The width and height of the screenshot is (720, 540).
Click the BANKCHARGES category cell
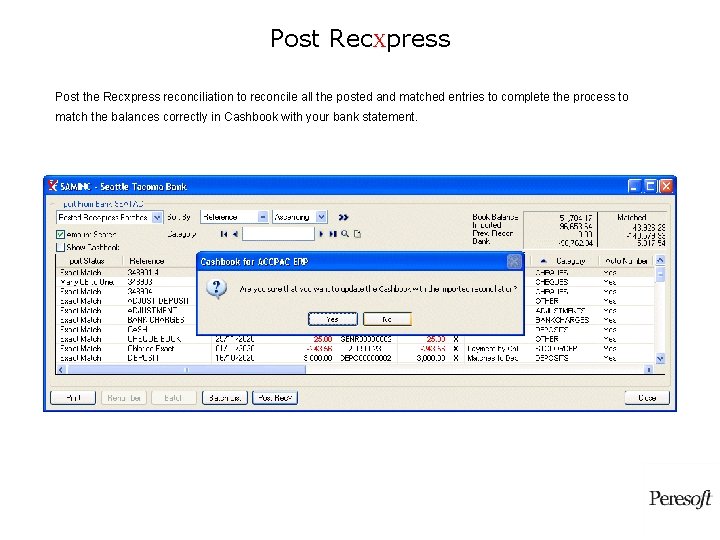[x=562, y=320]
